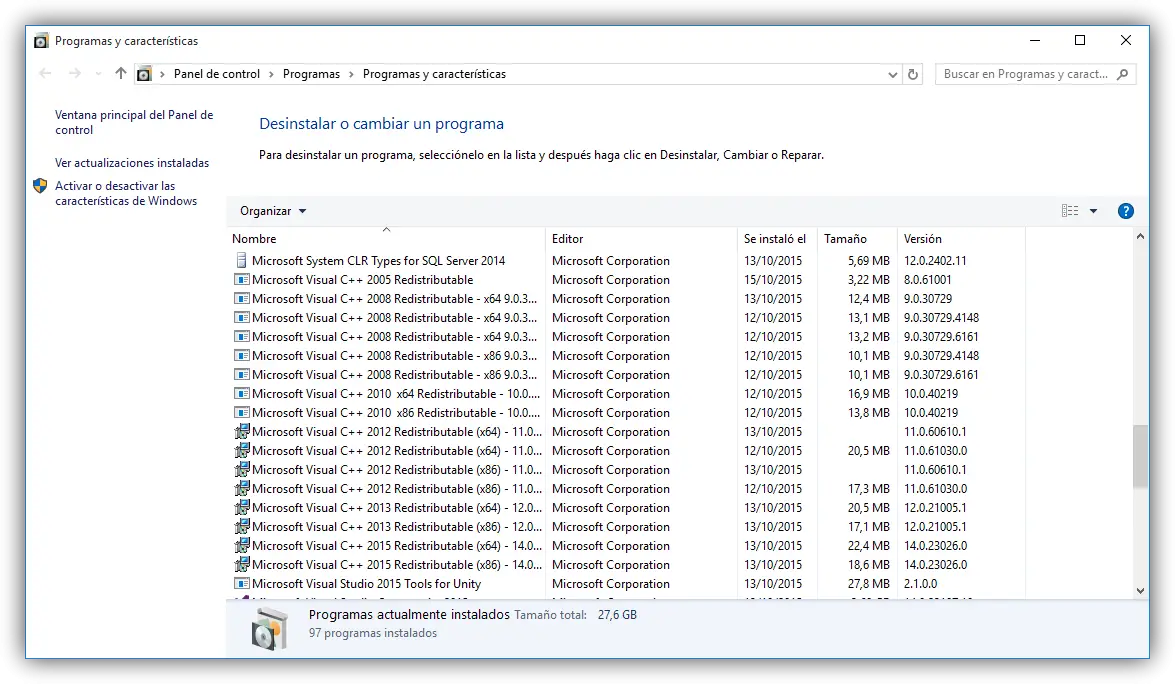Select Microsoft Visual C++ 2013 Redistributable (x64)
Viewport: 1175px width, 684px height.
click(x=627, y=508)
